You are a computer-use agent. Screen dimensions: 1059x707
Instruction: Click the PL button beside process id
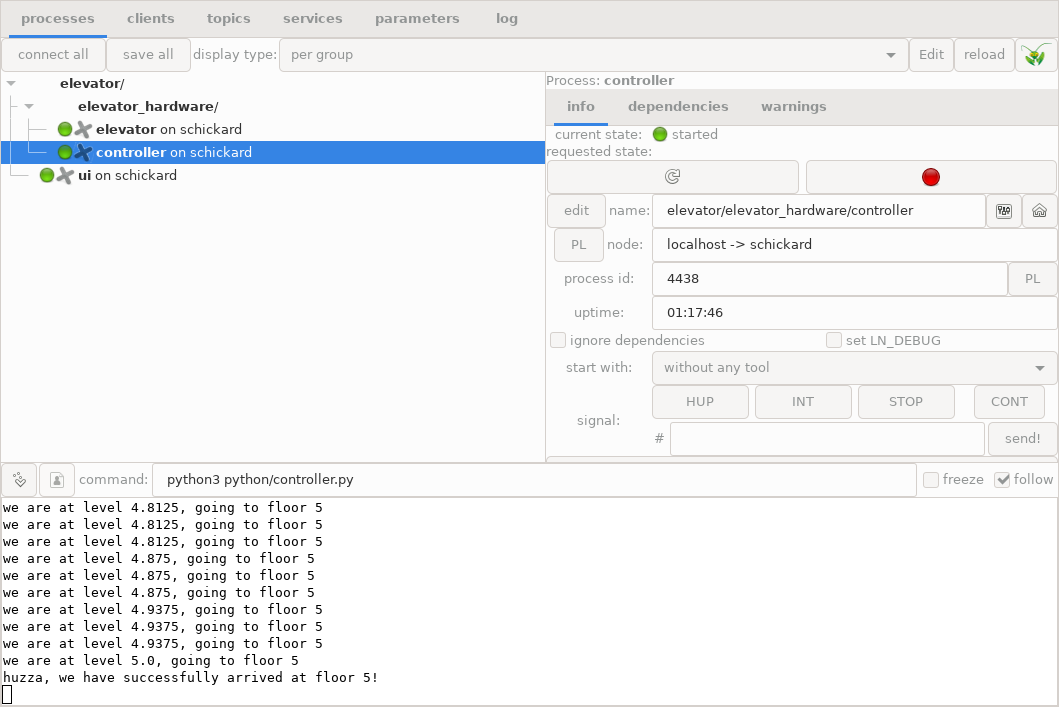pyautogui.click(x=1032, y=279)
